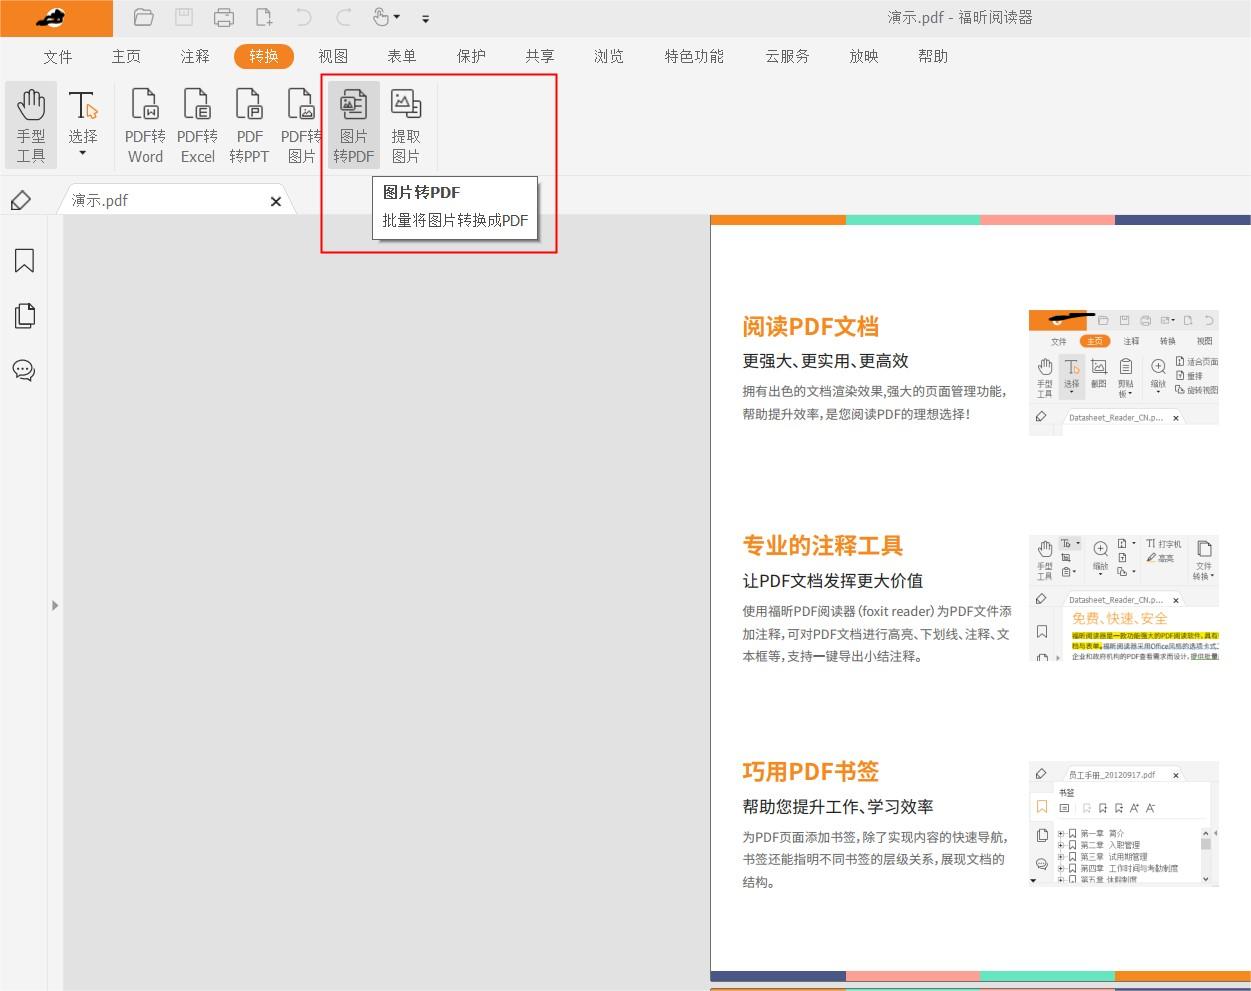
Task: Click the folder icon to open a file
Action: (143, 17)
